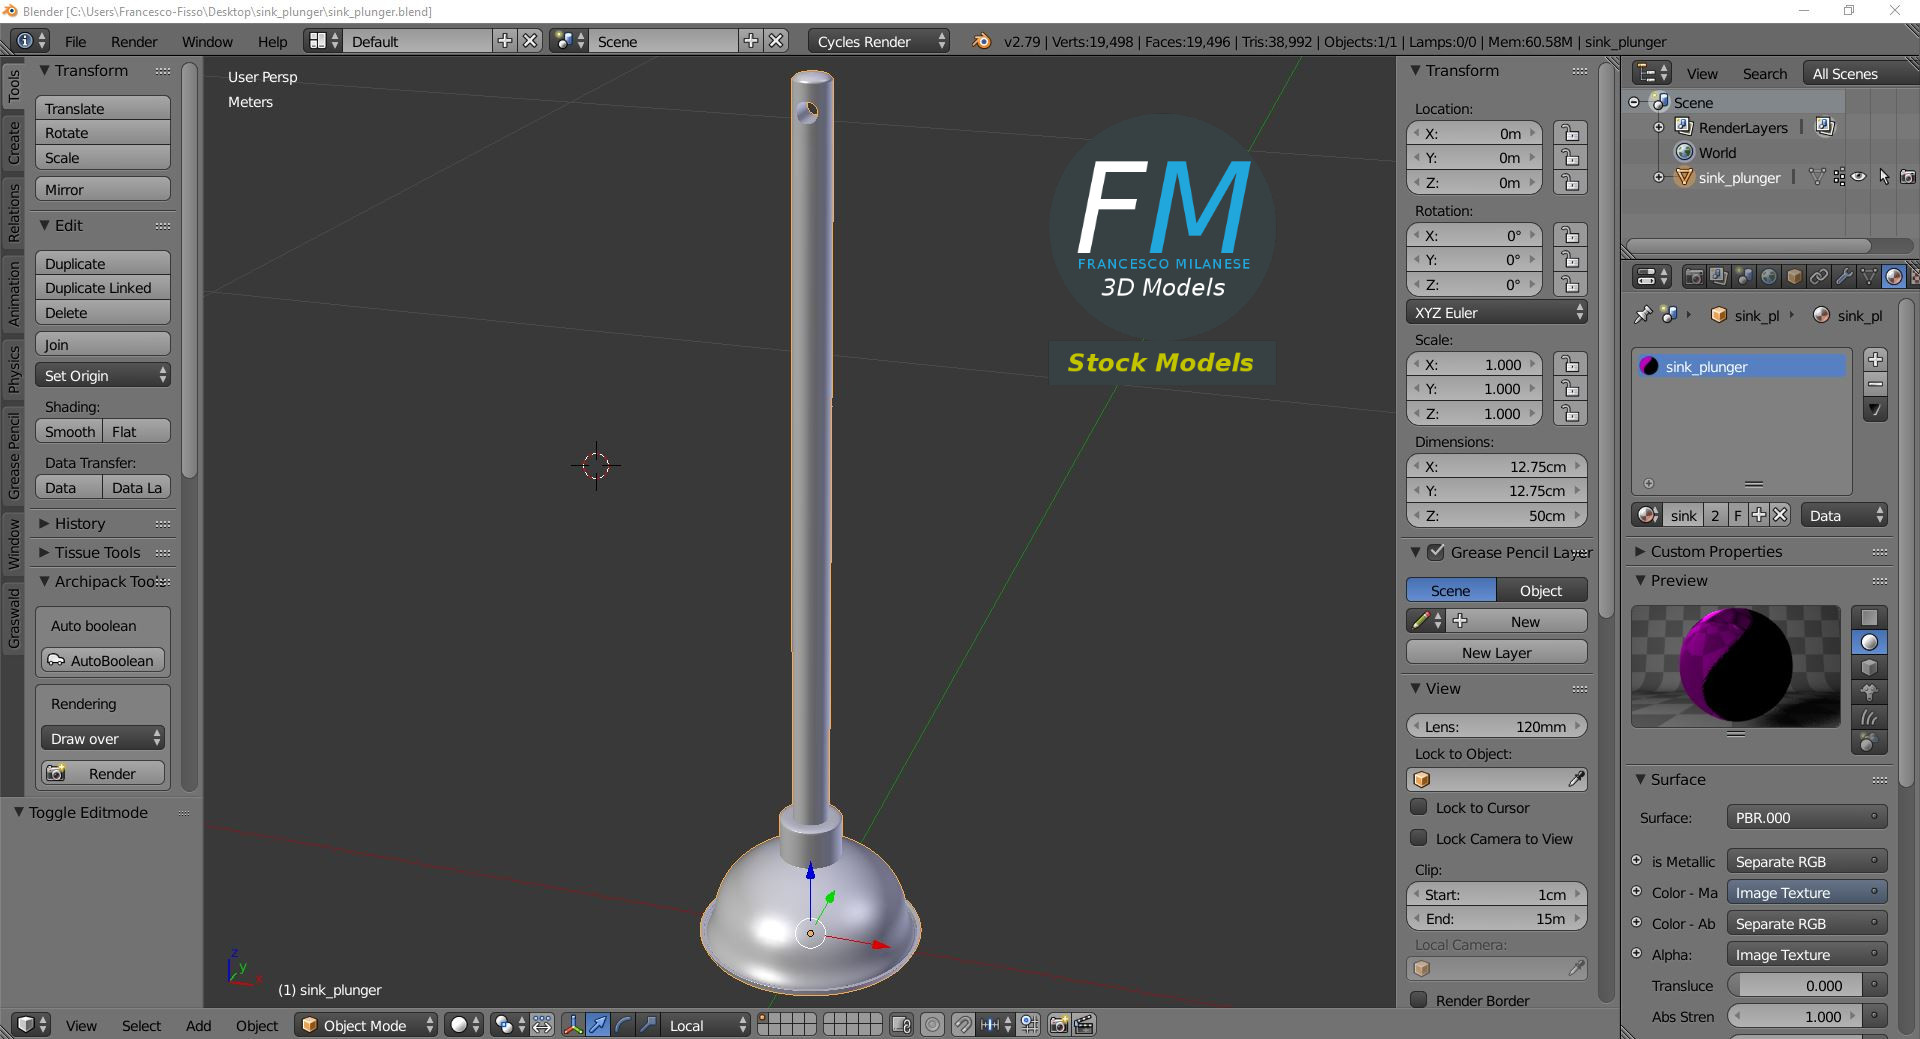Open the Object properties tab (cube icon)

pos(1794,277)
